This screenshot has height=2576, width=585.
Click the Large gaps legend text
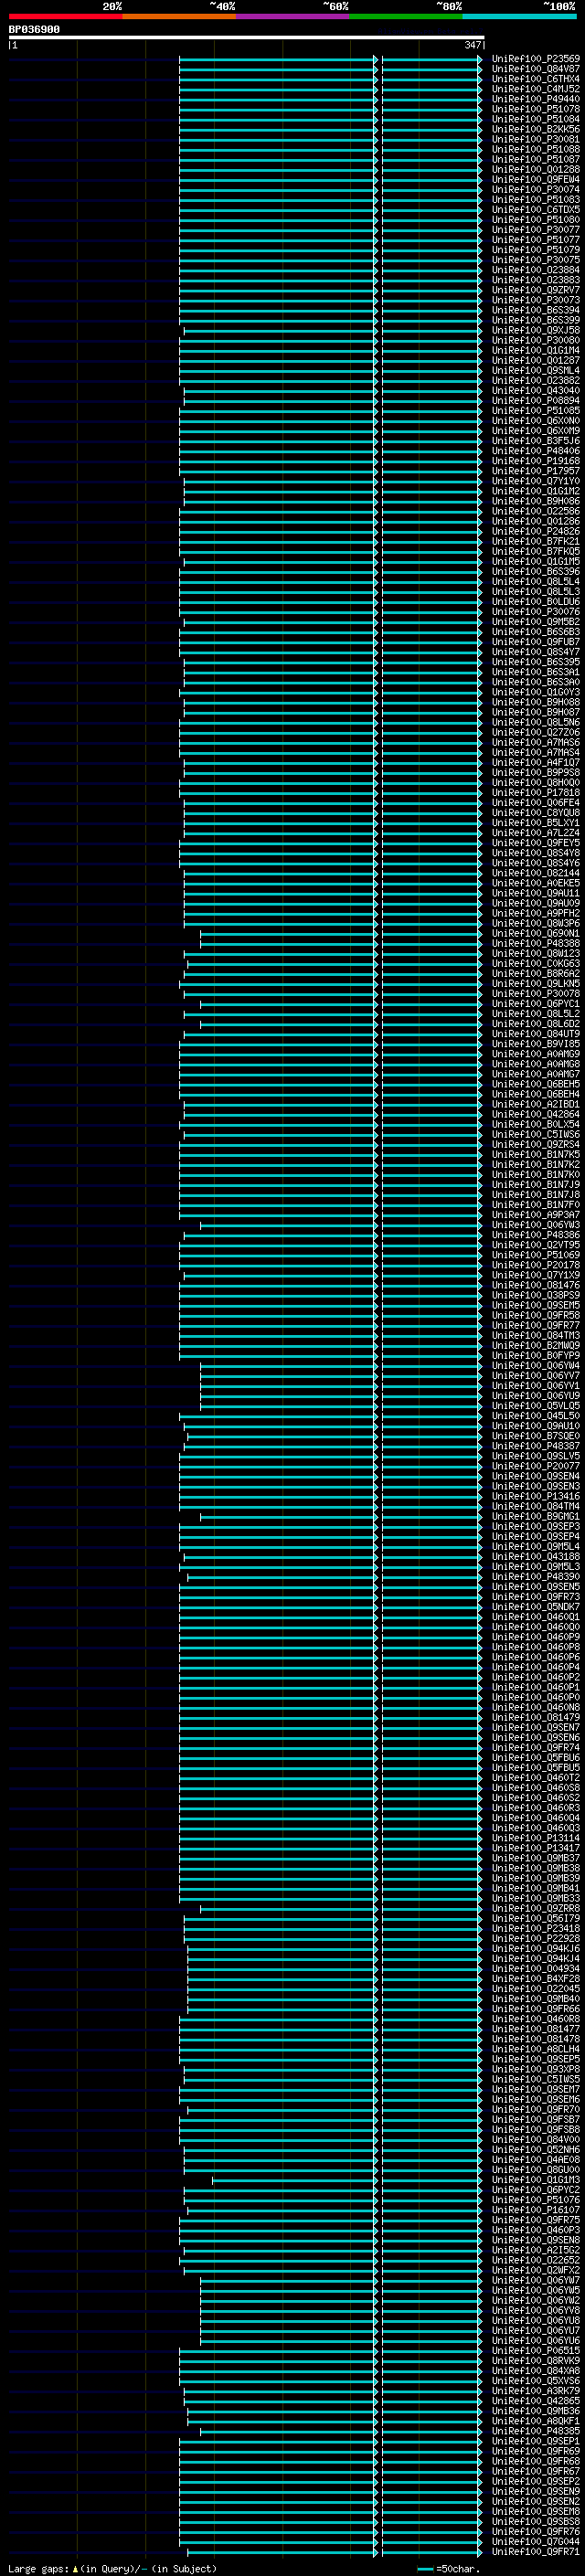click(x=112, y=2569)
